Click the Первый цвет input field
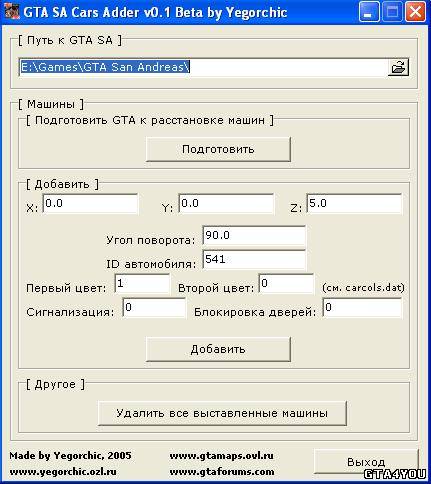431x484 pixels. [142, 283]
